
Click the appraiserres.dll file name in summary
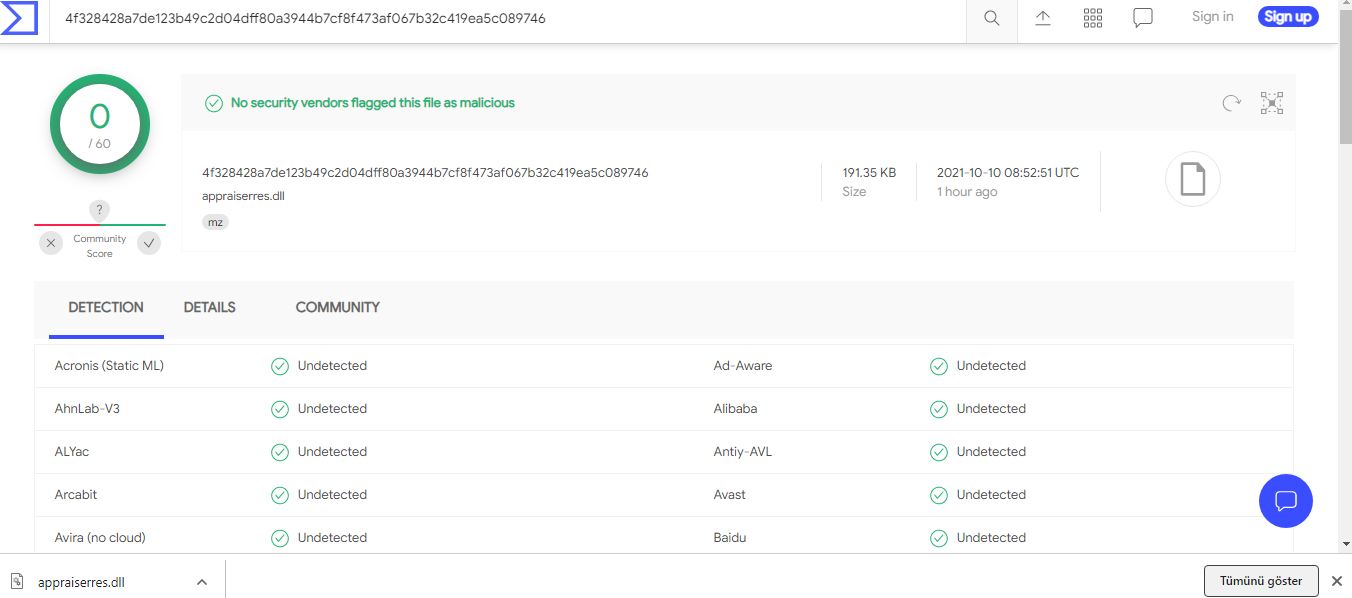coord(244,196)
